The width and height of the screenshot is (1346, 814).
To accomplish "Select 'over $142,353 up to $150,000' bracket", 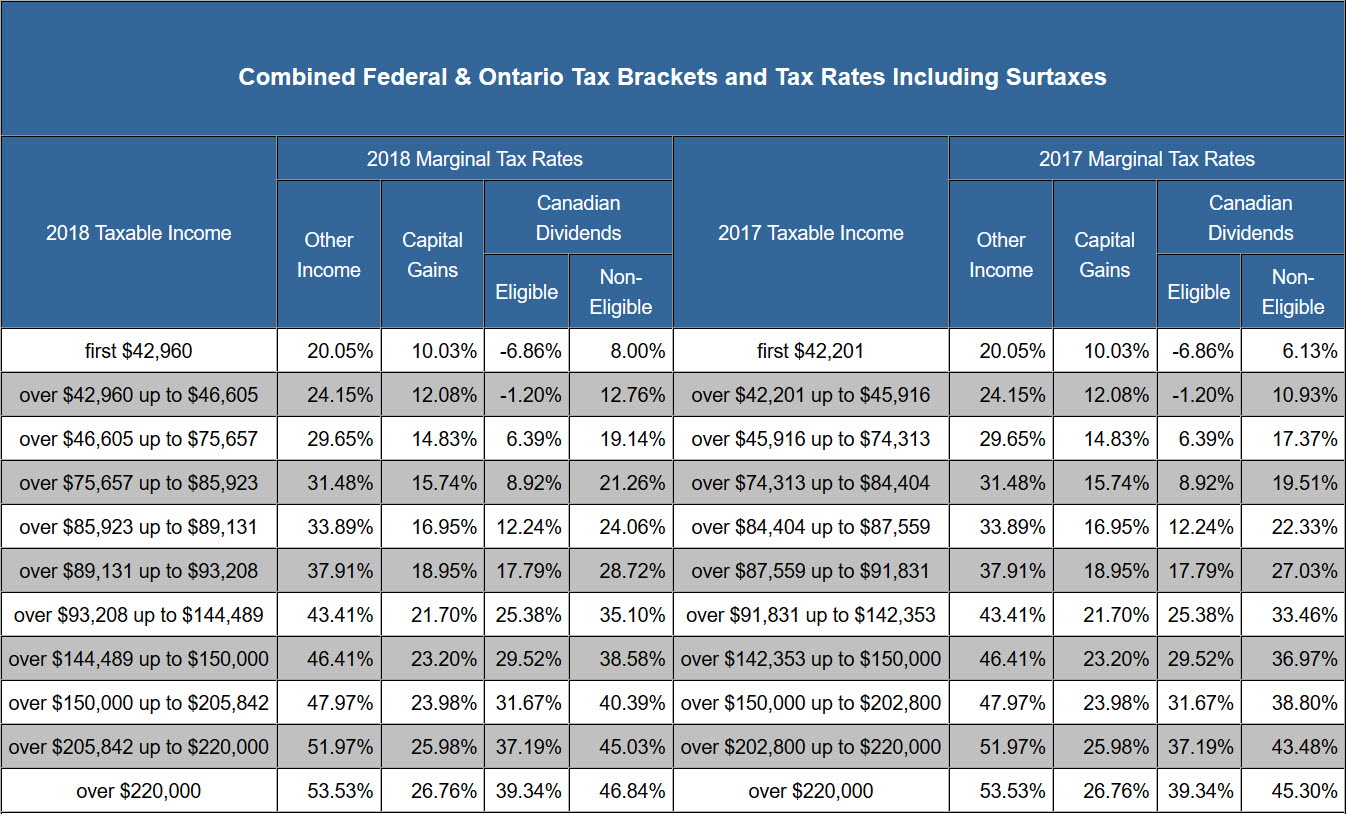I will [x=810, y=658].
